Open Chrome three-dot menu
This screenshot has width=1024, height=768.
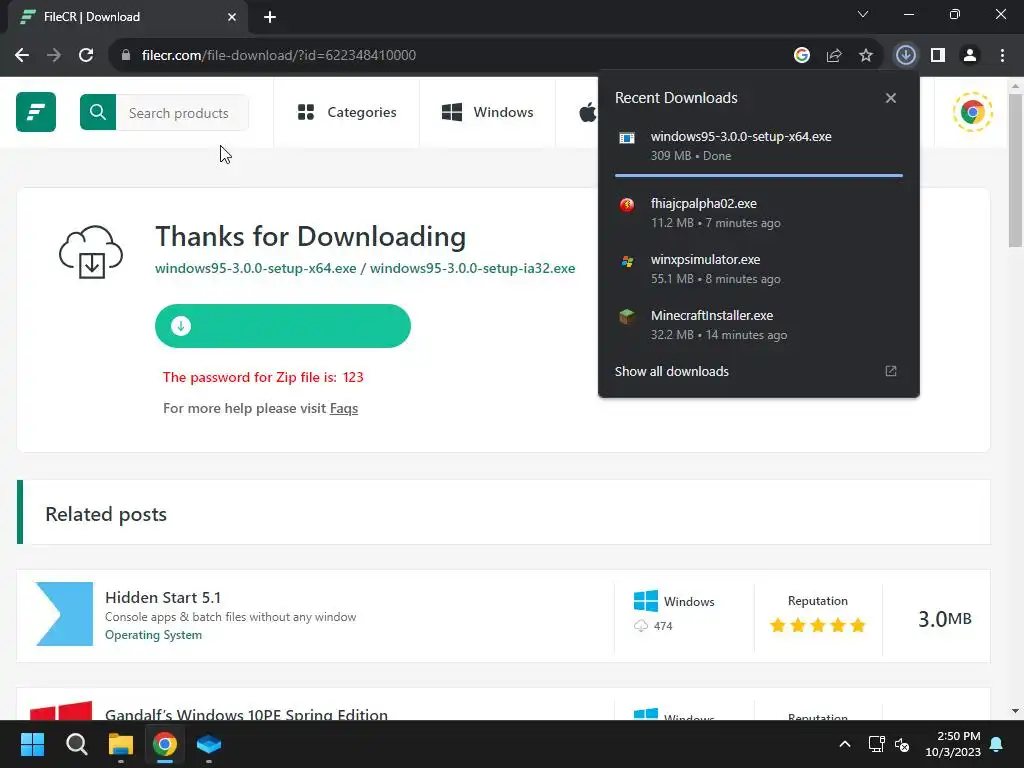point(1002,55)
